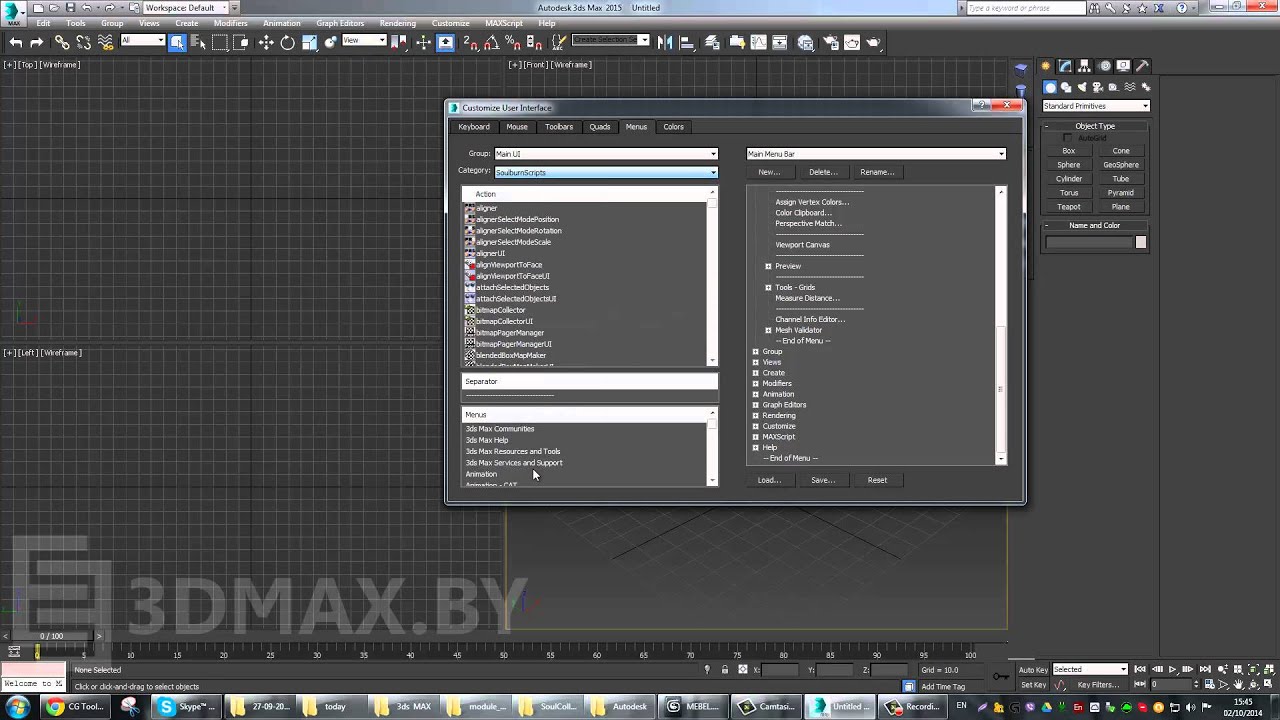This screenshot has height=720, width=1280.
Task: Open the Modify panel tab icon
Action: pyautogui.click(x=1065, y=66)
